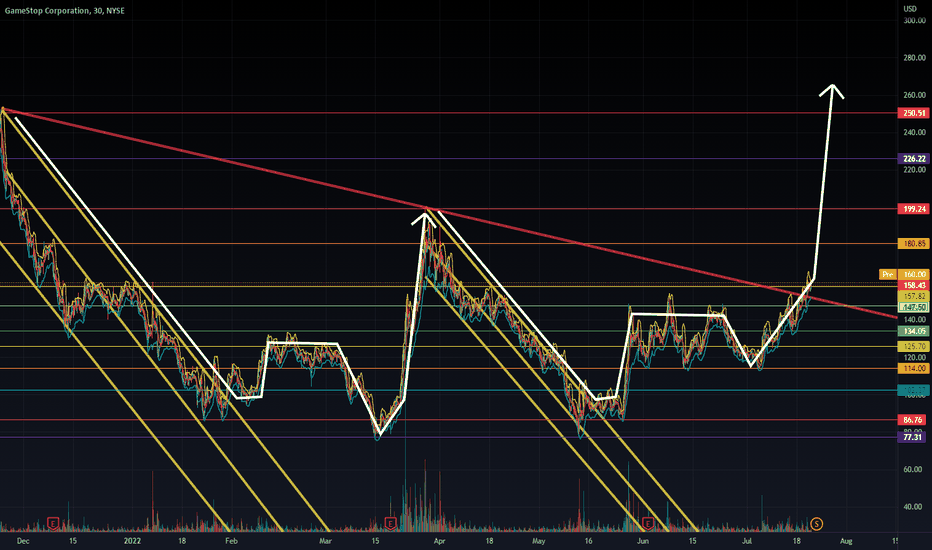932x550 pixels.
Task: Select the red 158.43 price label
Action: pos(914,285)
